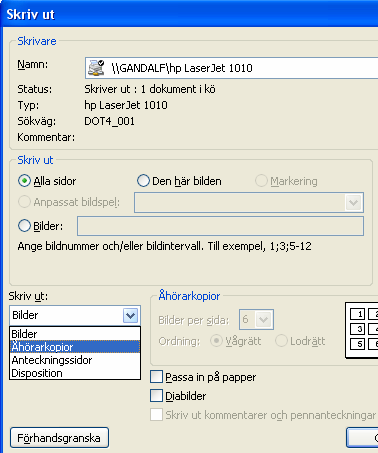This screenshot has height=453, width=378.
Task: Click the hp LaserJet 1010 type value
Action: pyautogui.click(x=126, y=105)
